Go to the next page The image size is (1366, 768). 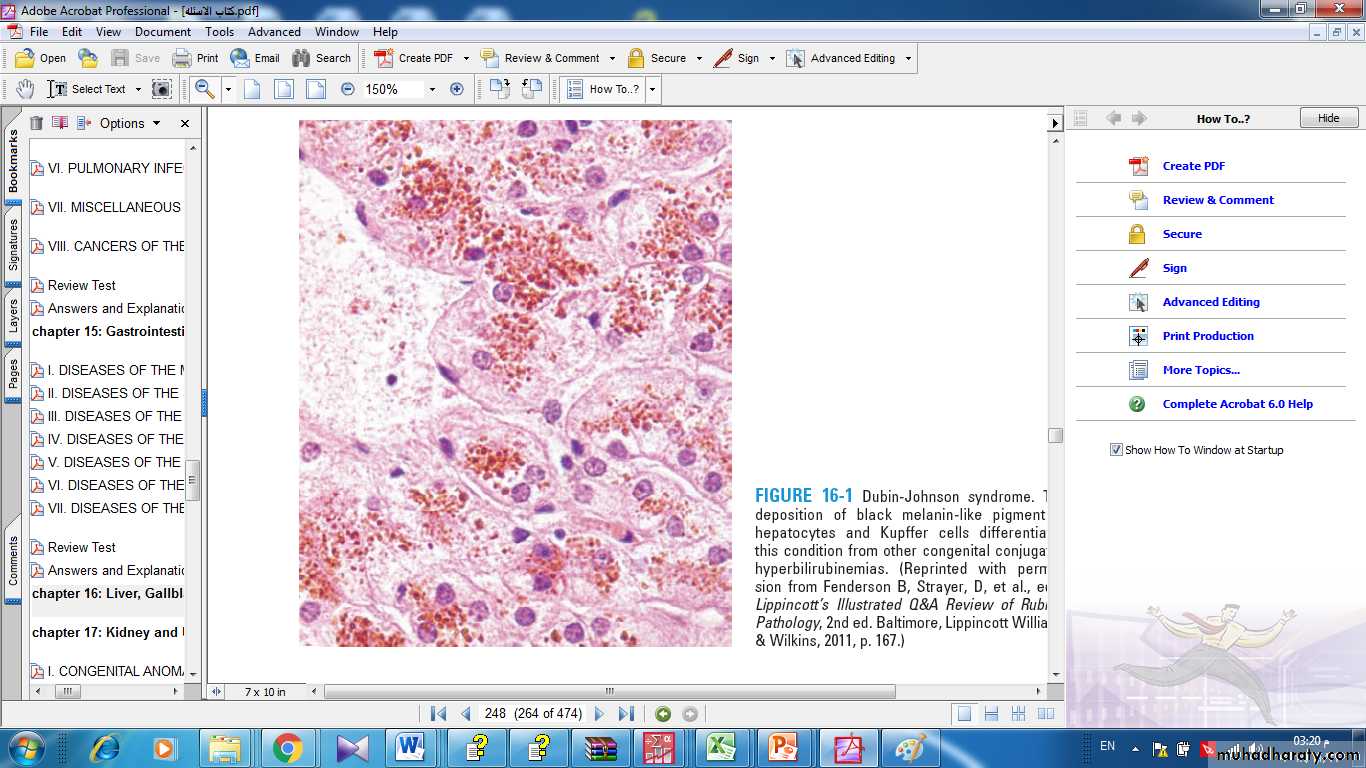(599, 714)
